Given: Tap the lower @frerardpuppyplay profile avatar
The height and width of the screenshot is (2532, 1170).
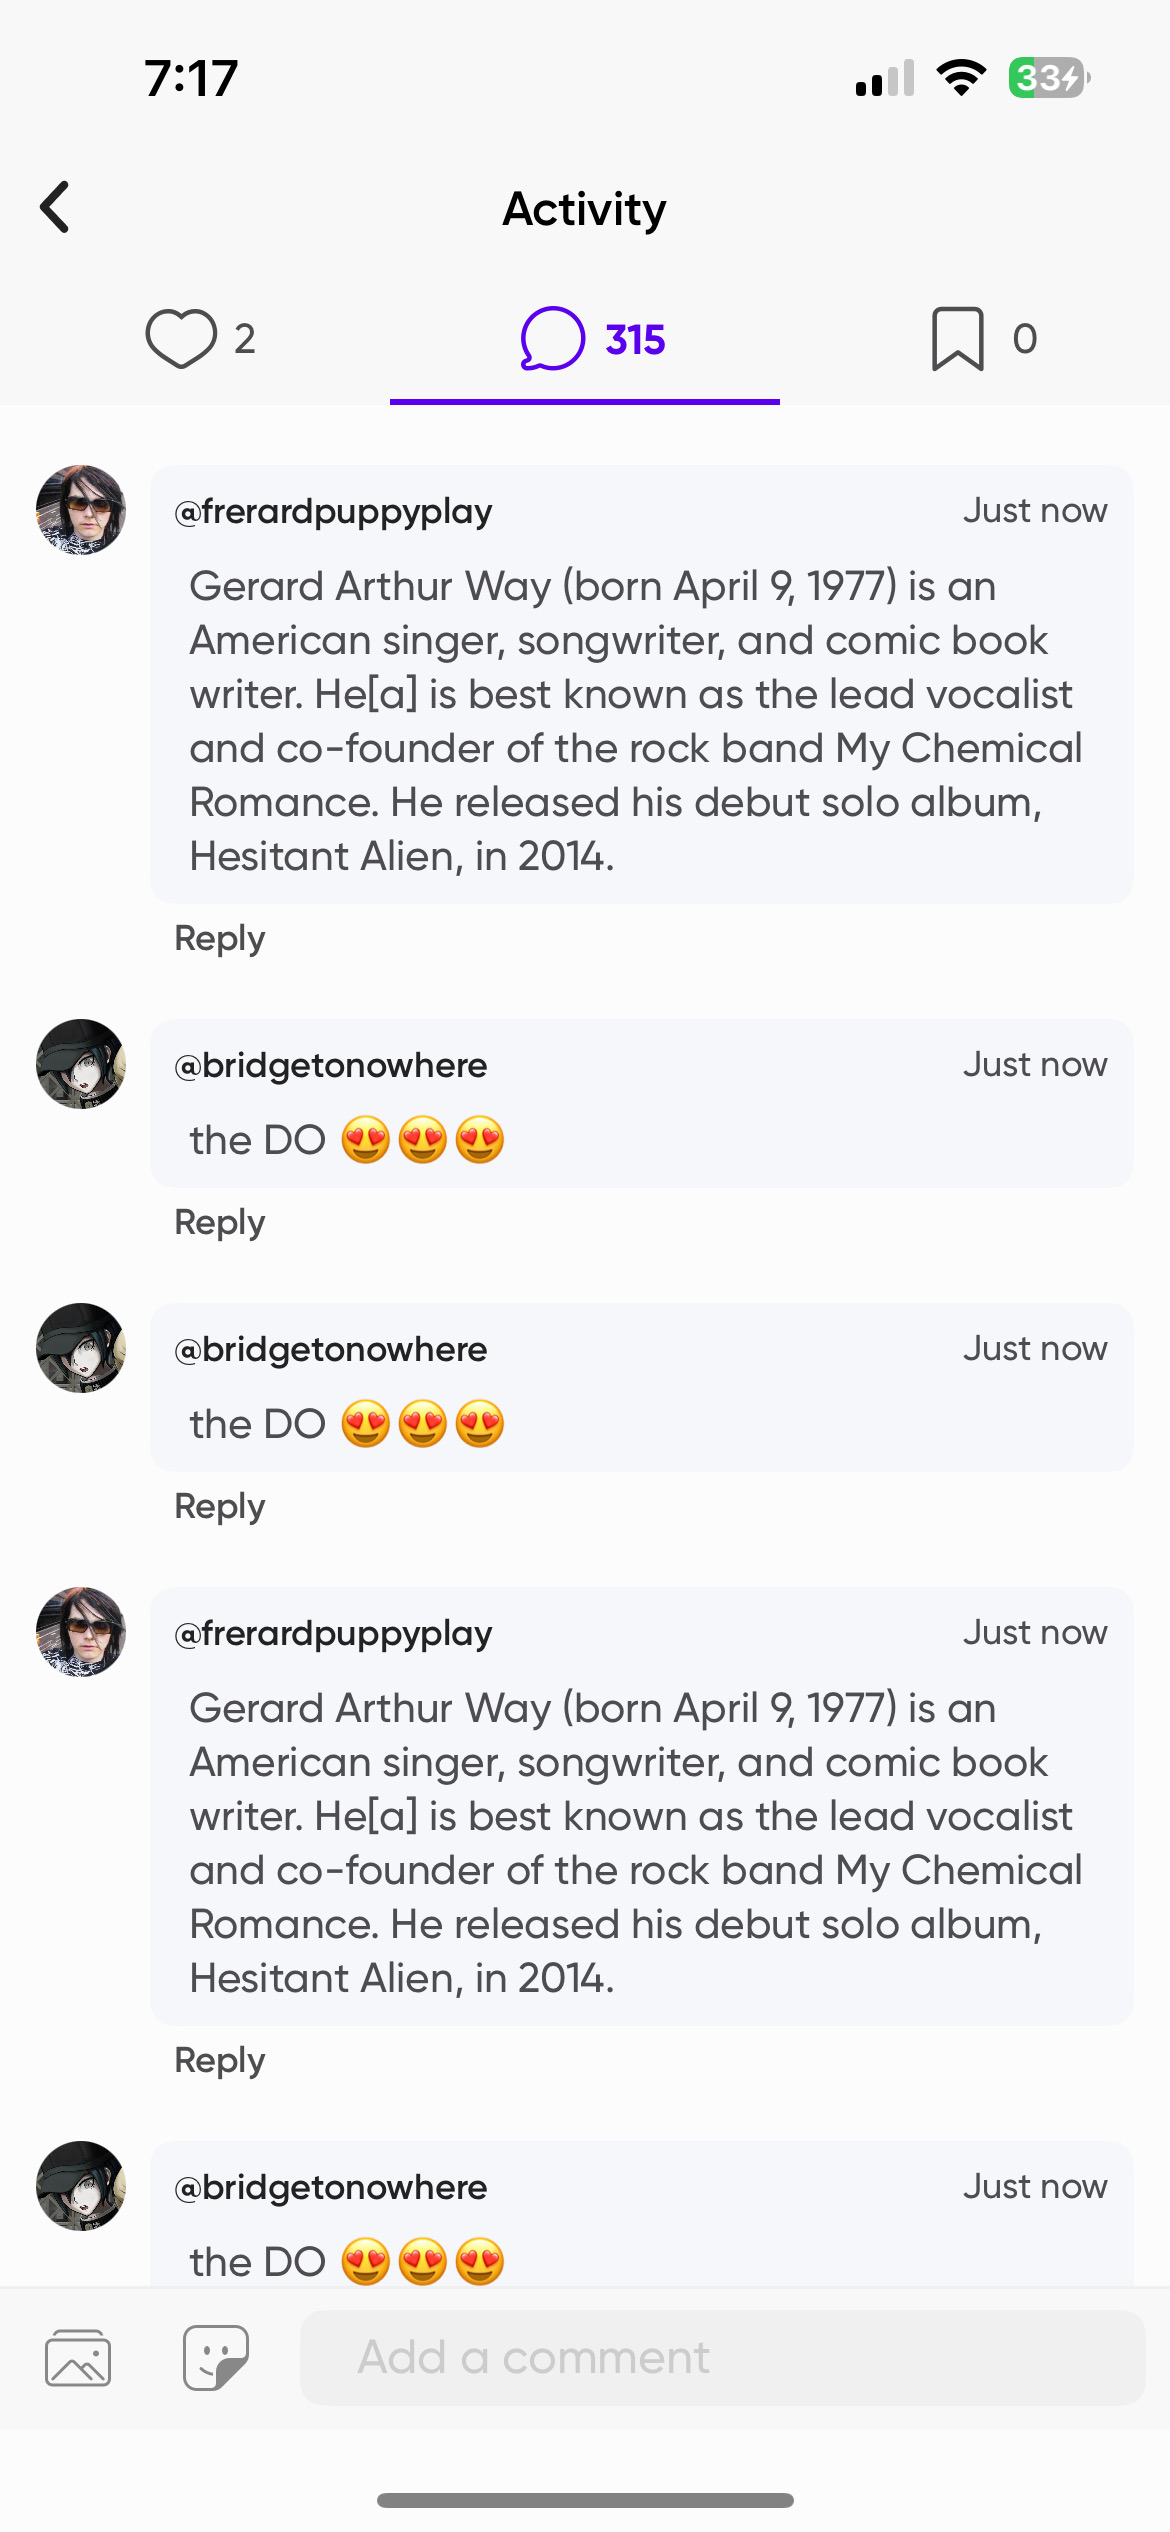Looking at the screenshot, I should pyautogui.click(x=81, y=1632).
